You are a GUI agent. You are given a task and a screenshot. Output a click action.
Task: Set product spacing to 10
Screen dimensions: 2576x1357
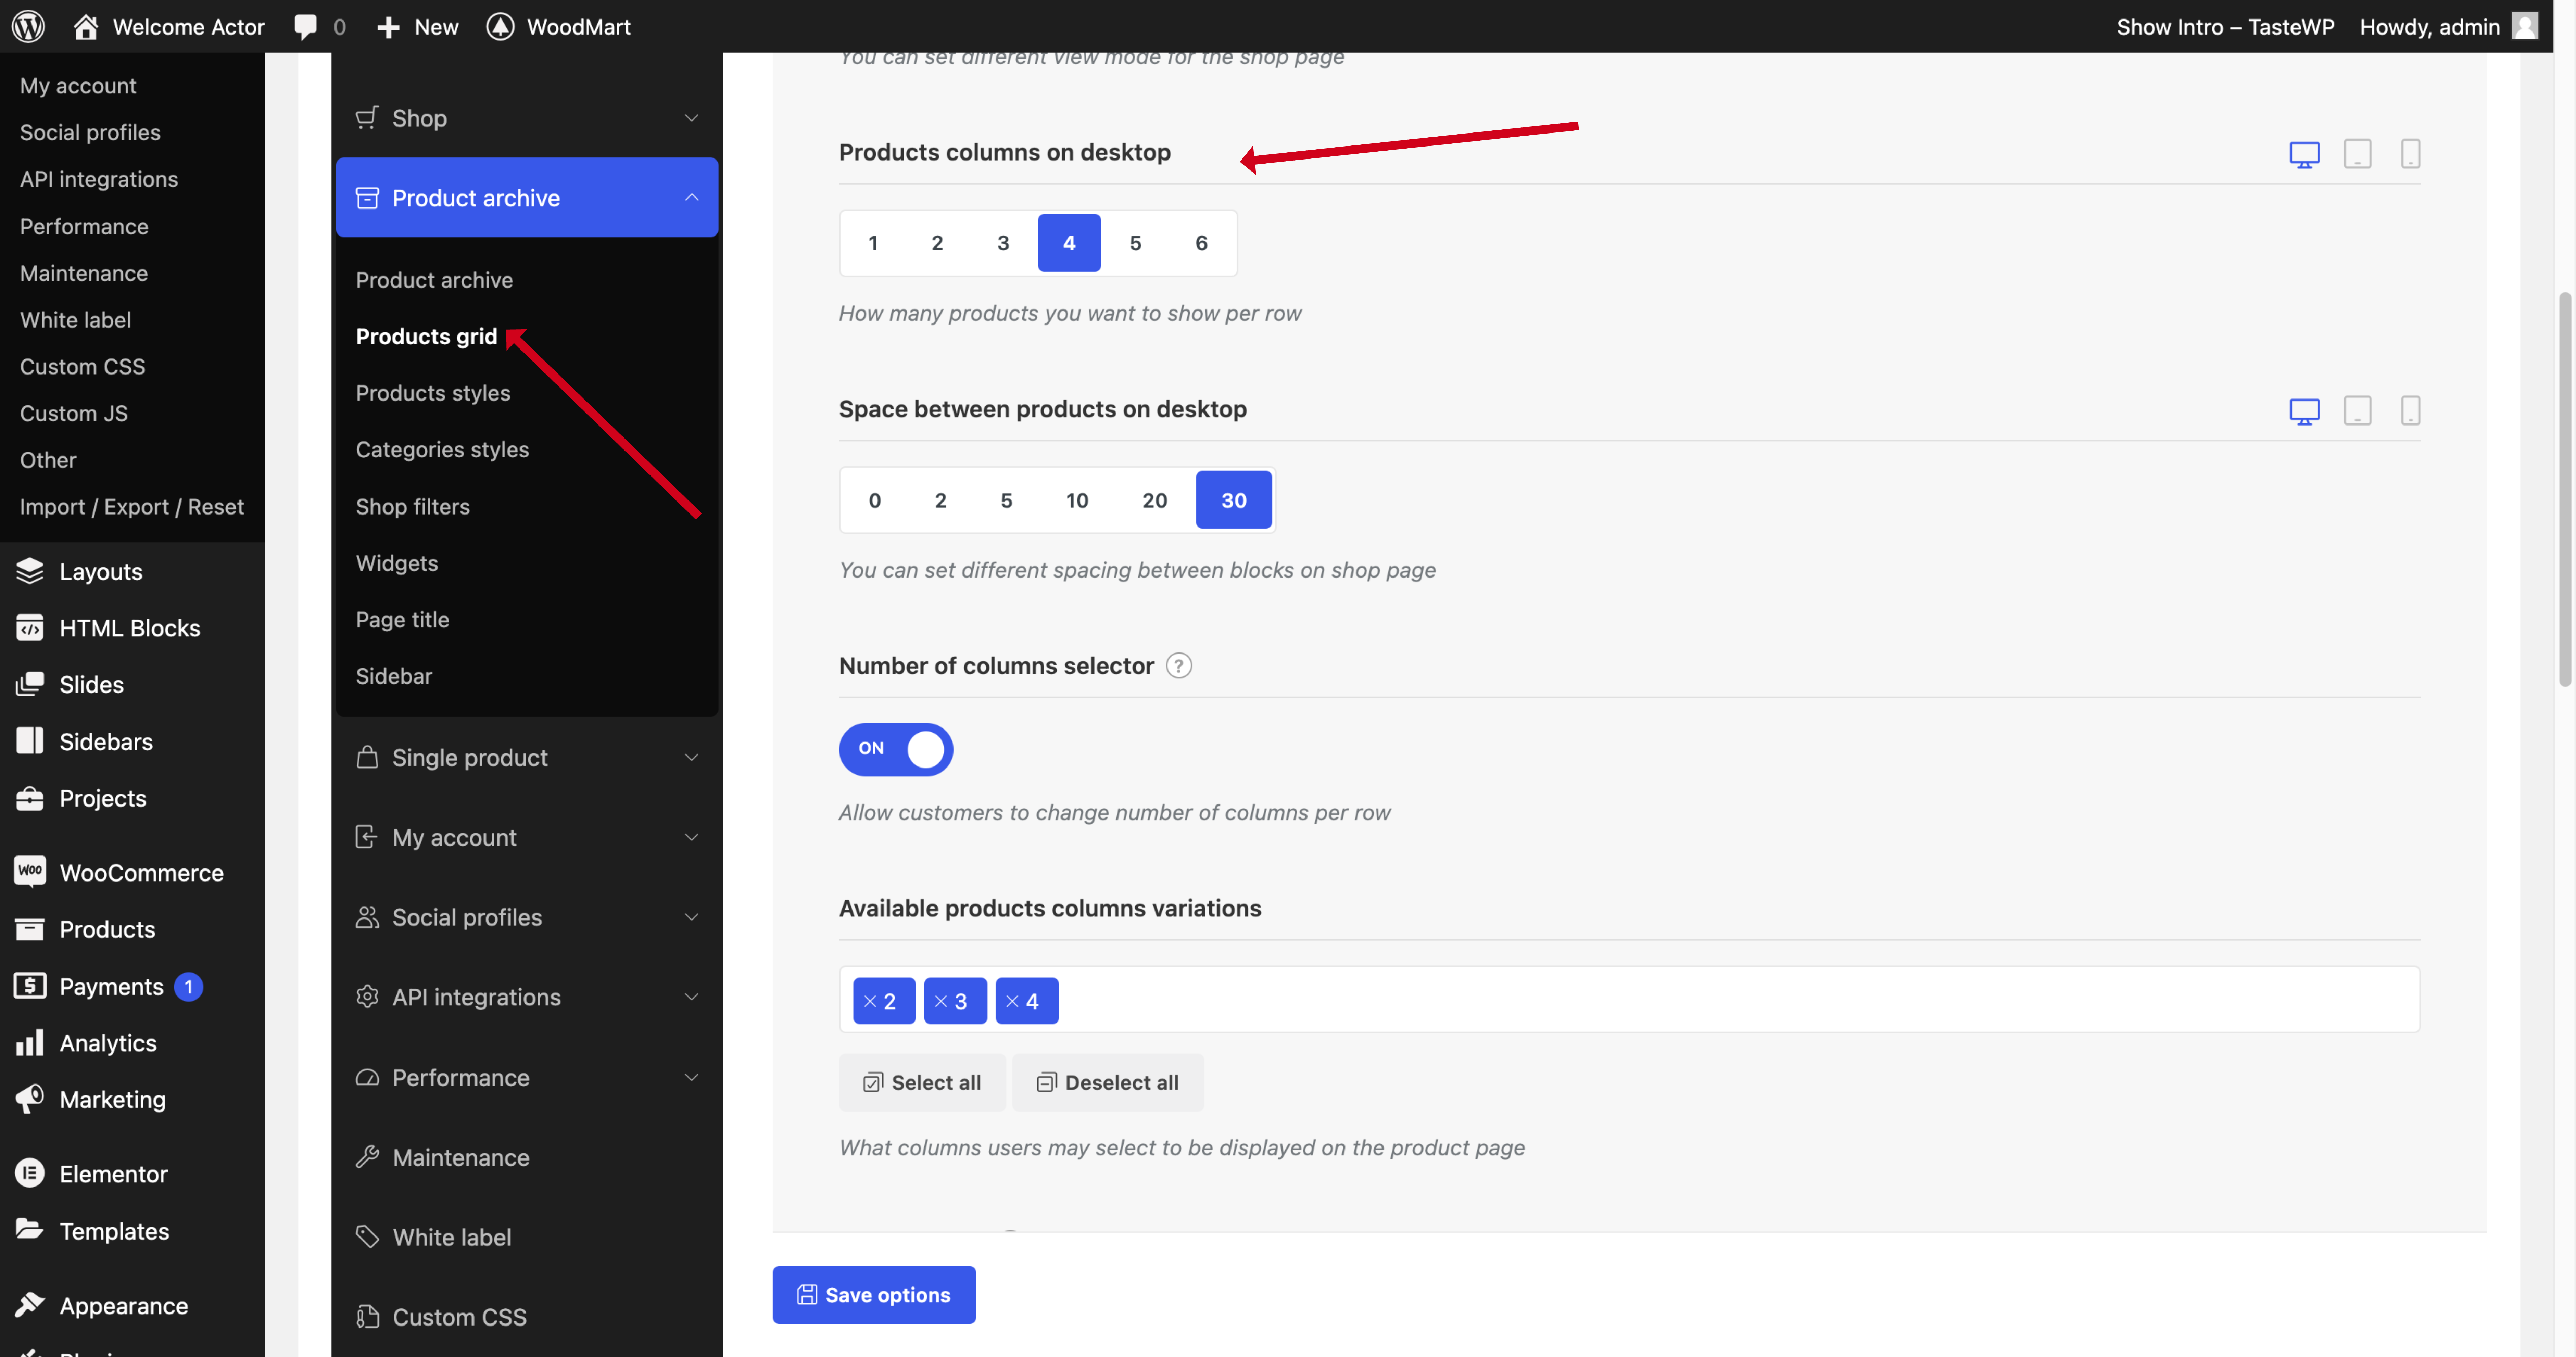(x=1077, y=500)
